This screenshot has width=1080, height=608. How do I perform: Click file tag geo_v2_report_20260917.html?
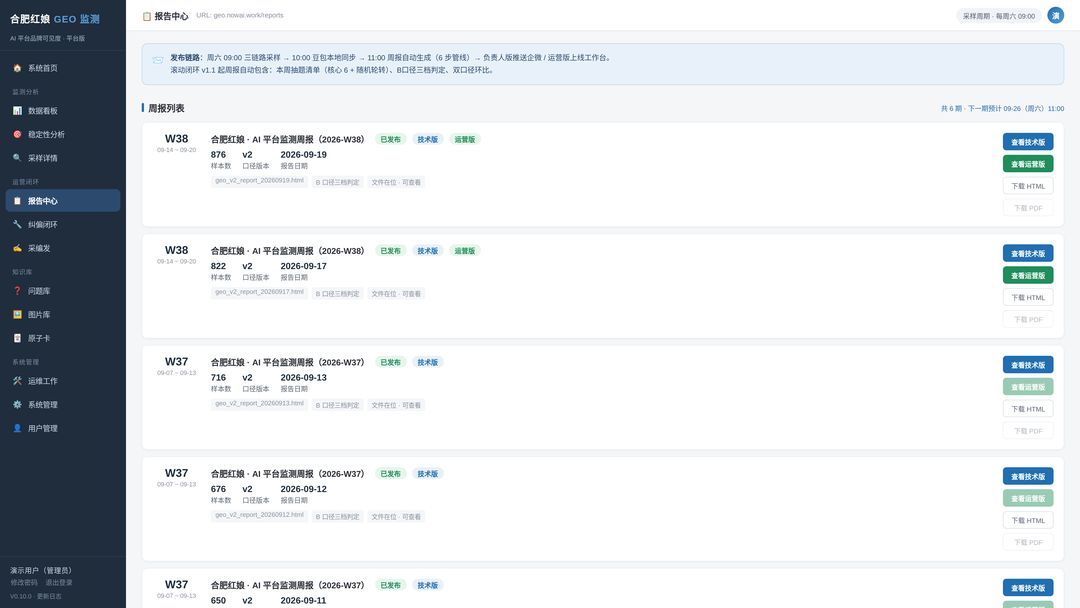(x=259, y=293)
